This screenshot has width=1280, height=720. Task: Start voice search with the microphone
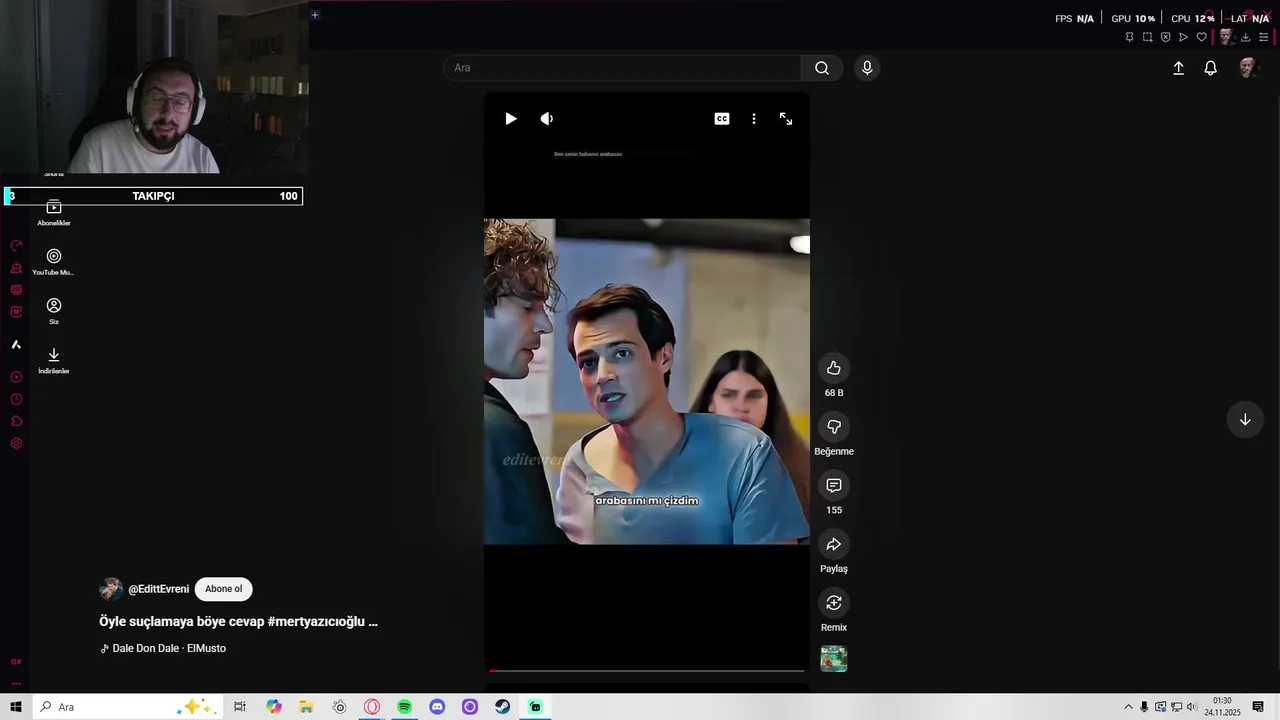[867, 68]
